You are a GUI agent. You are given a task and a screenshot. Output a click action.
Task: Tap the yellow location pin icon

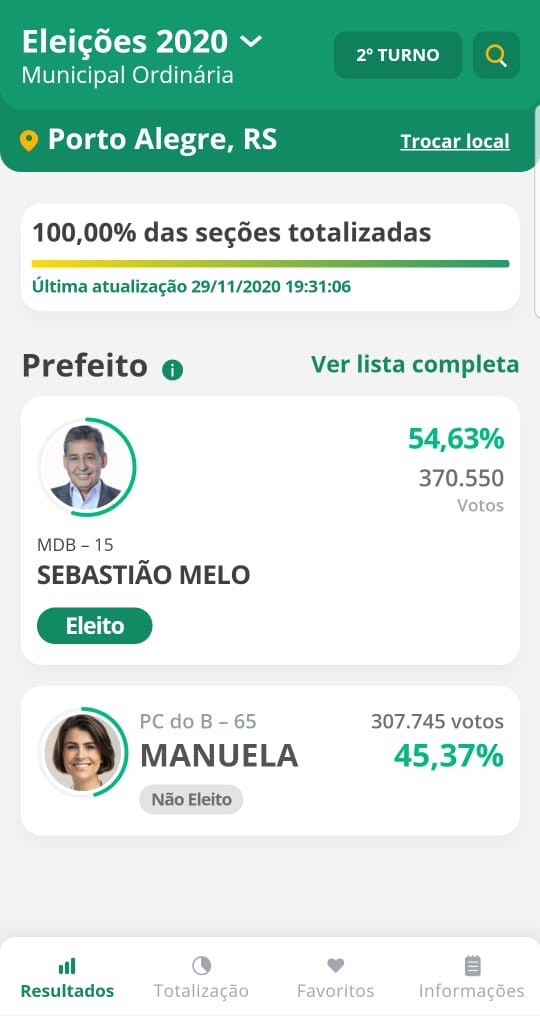(x=29, y=141)
